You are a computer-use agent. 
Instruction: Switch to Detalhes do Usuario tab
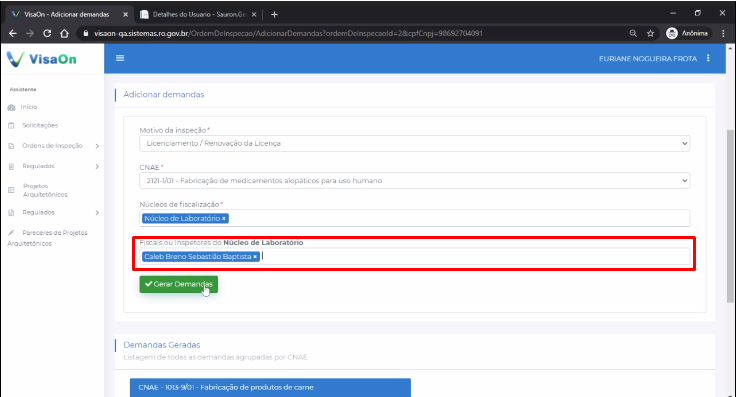[200, 15]
